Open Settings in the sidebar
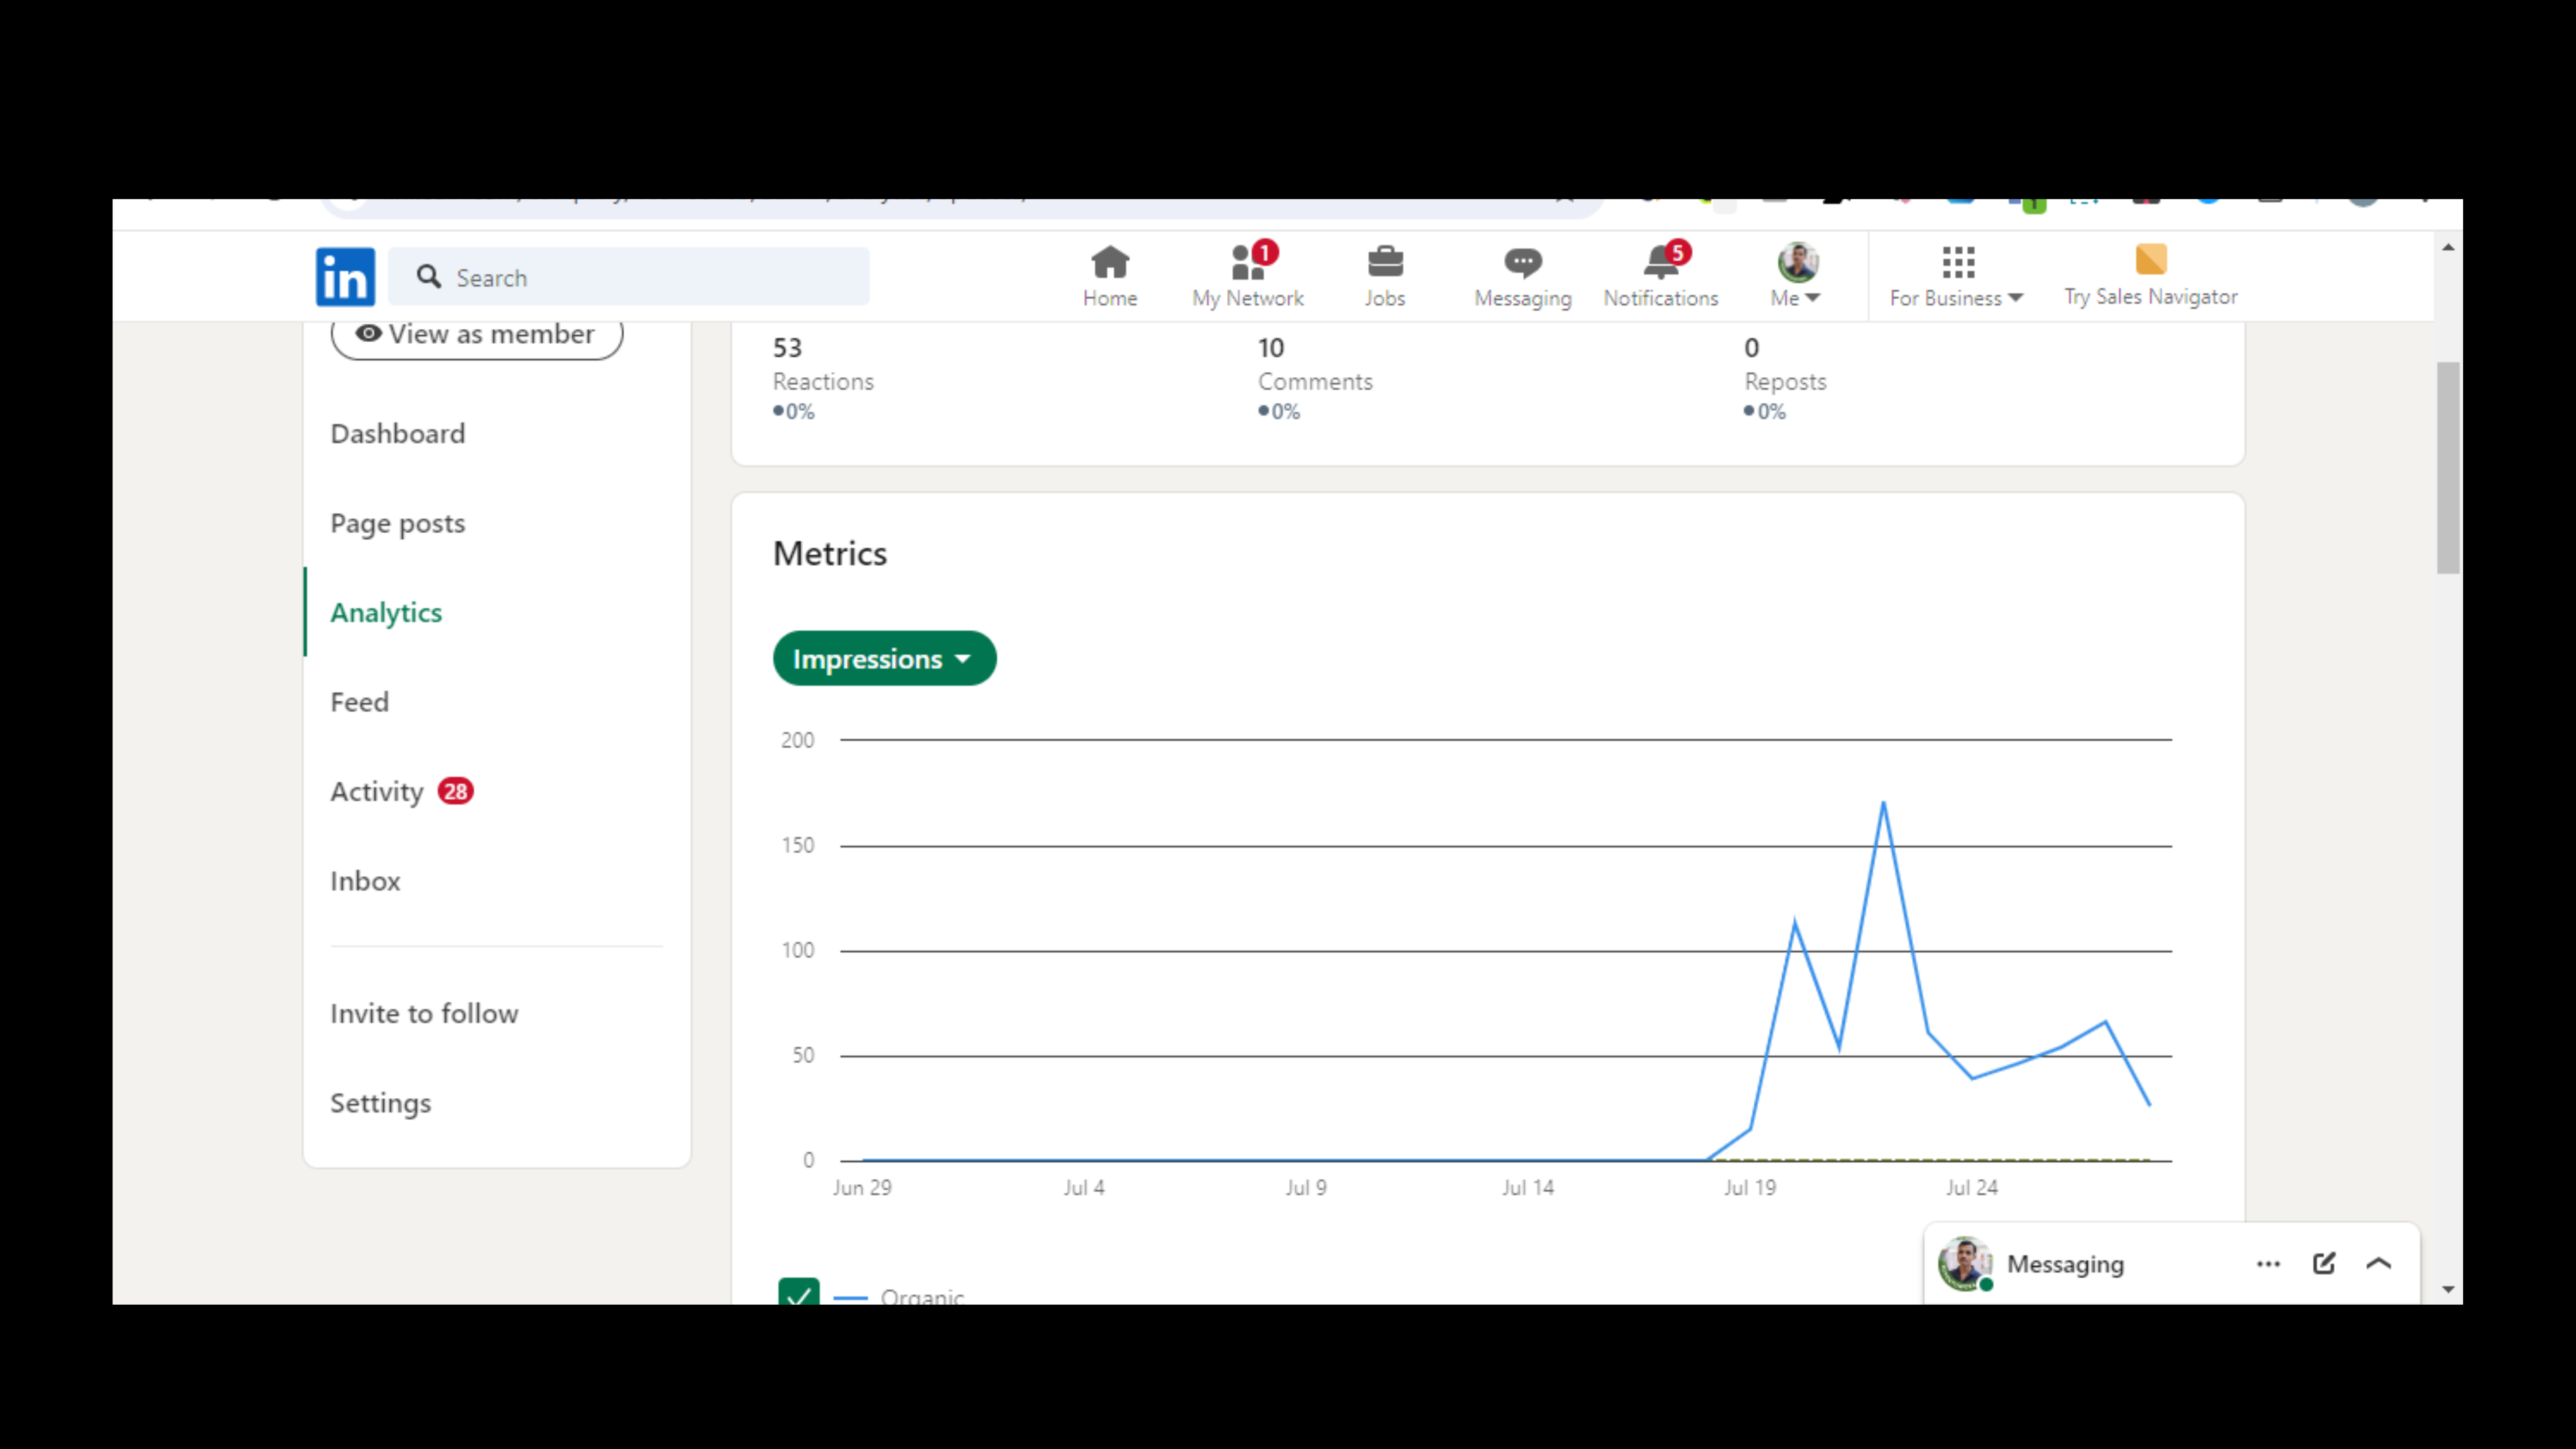 coord(381,1104)
